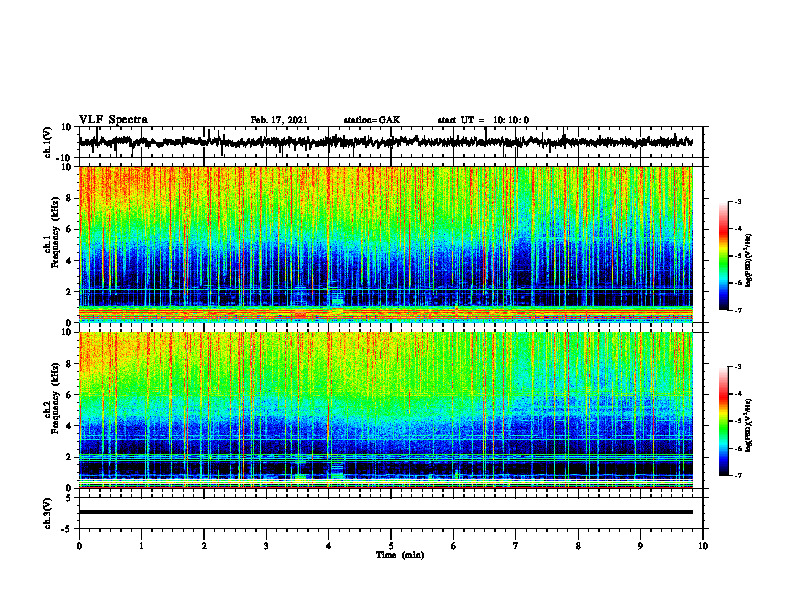Click the "start UT = 10:10:0" label
Screen dimensions: 792x612
(x=483, y=120)
